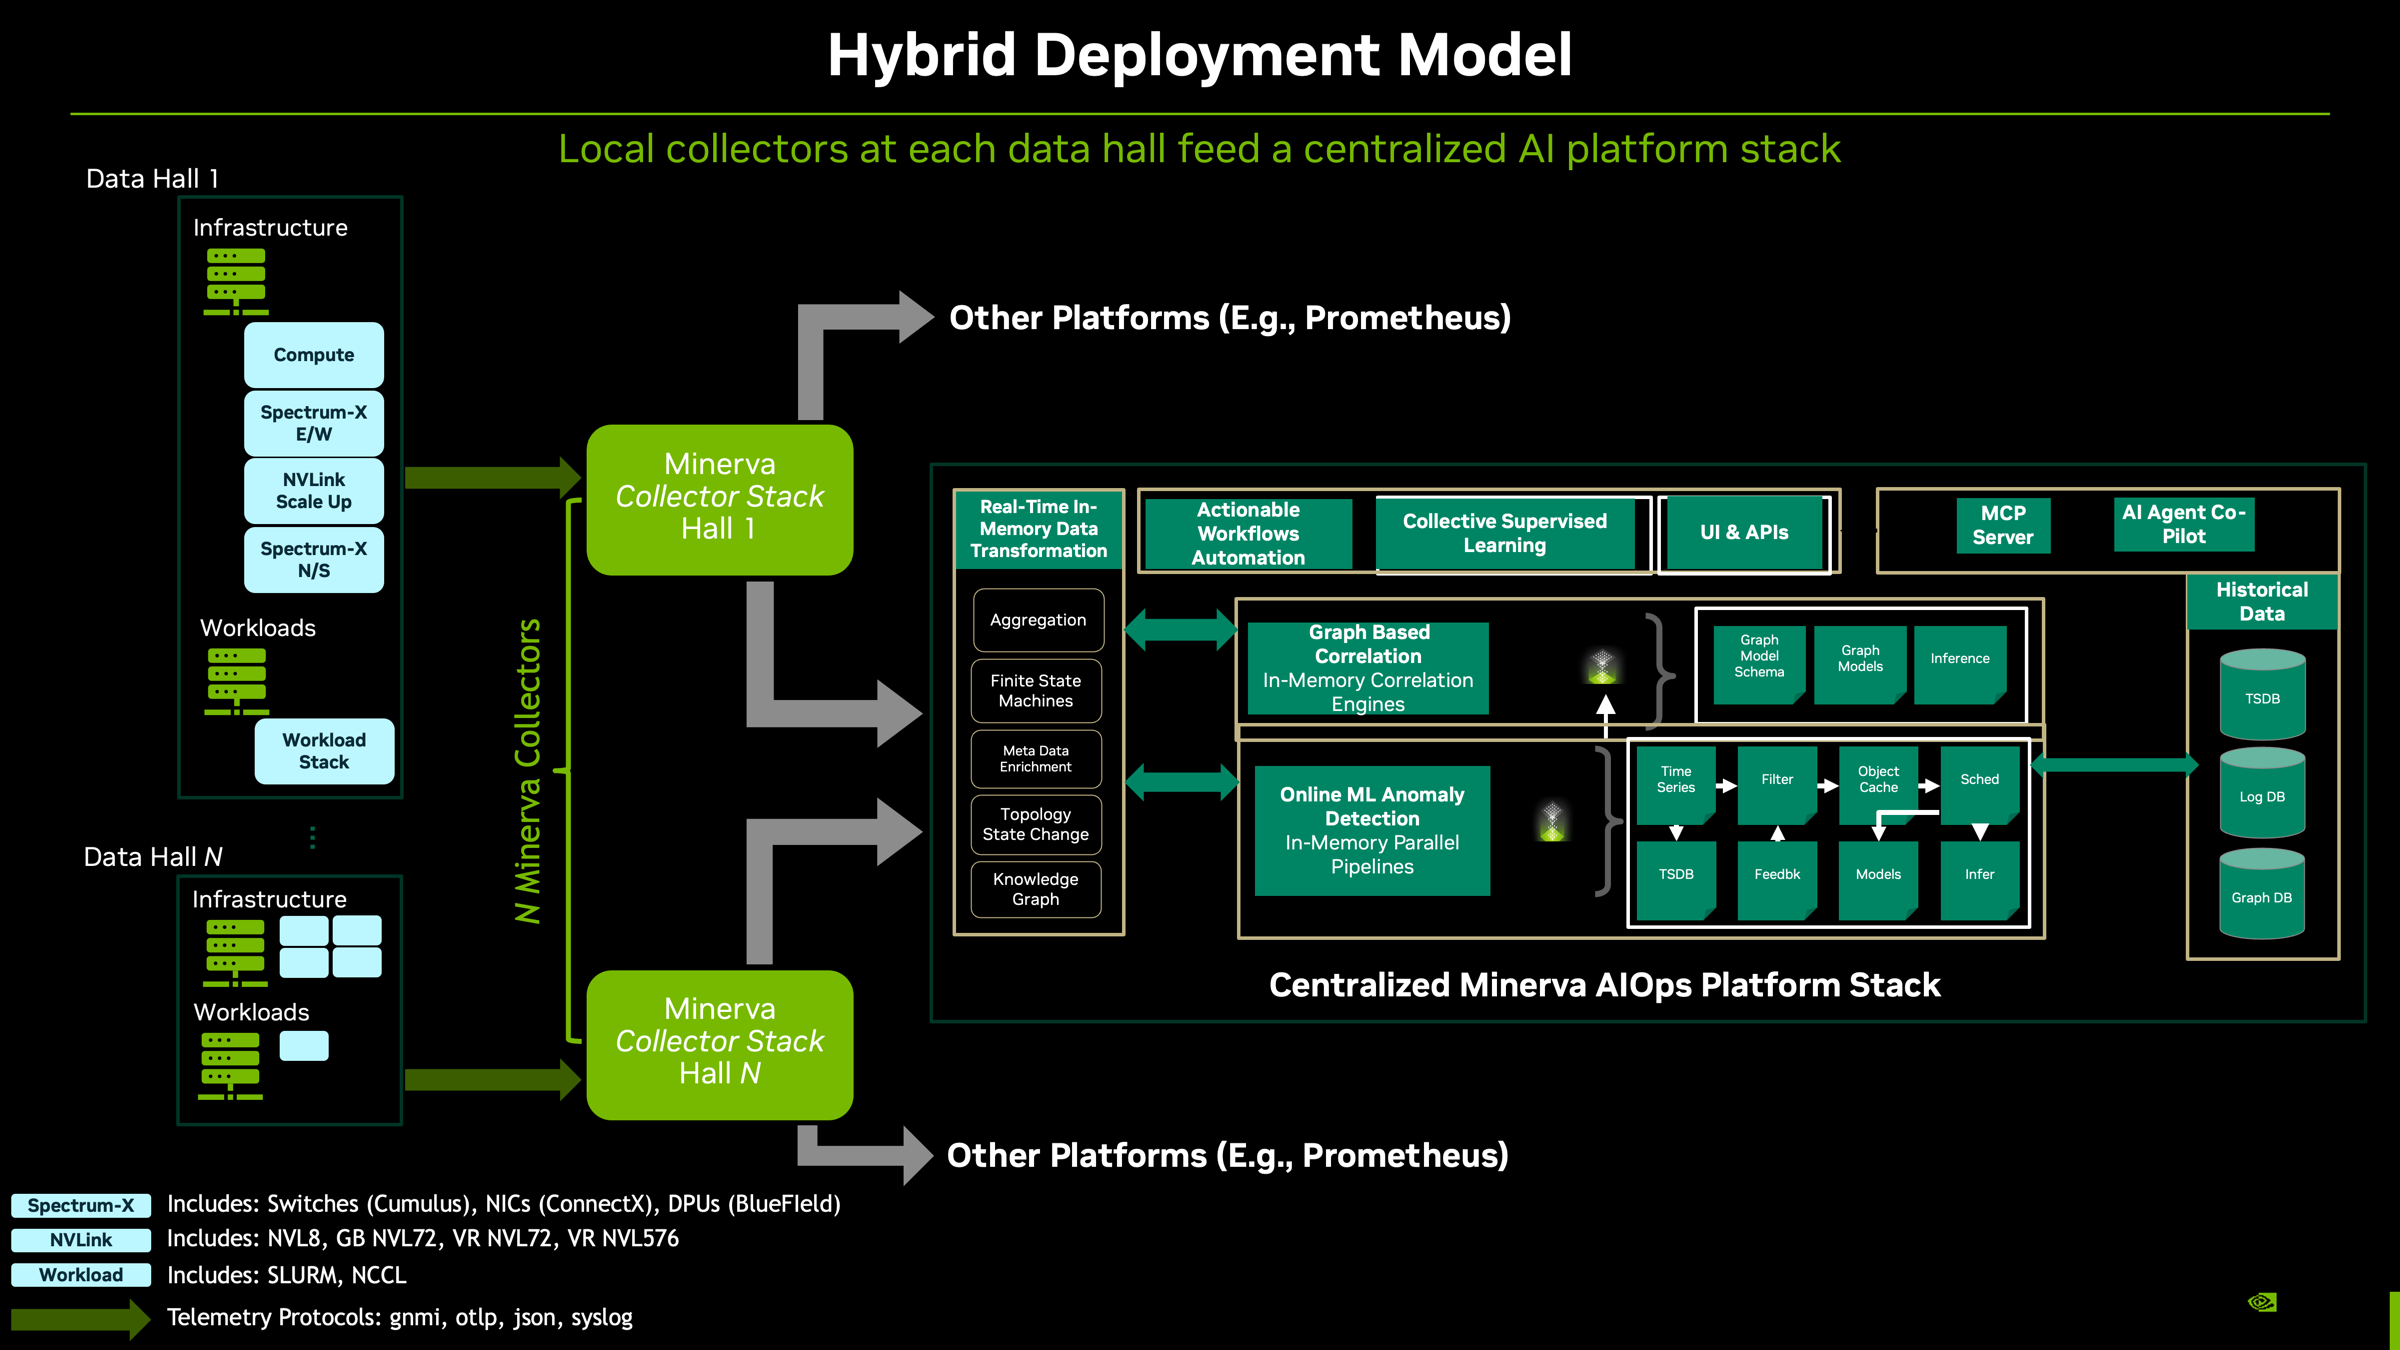The height and width of the screenshot is (1350, 2400).
Task: Click Collective Supervised Learning box
Action: point(1505,533)
